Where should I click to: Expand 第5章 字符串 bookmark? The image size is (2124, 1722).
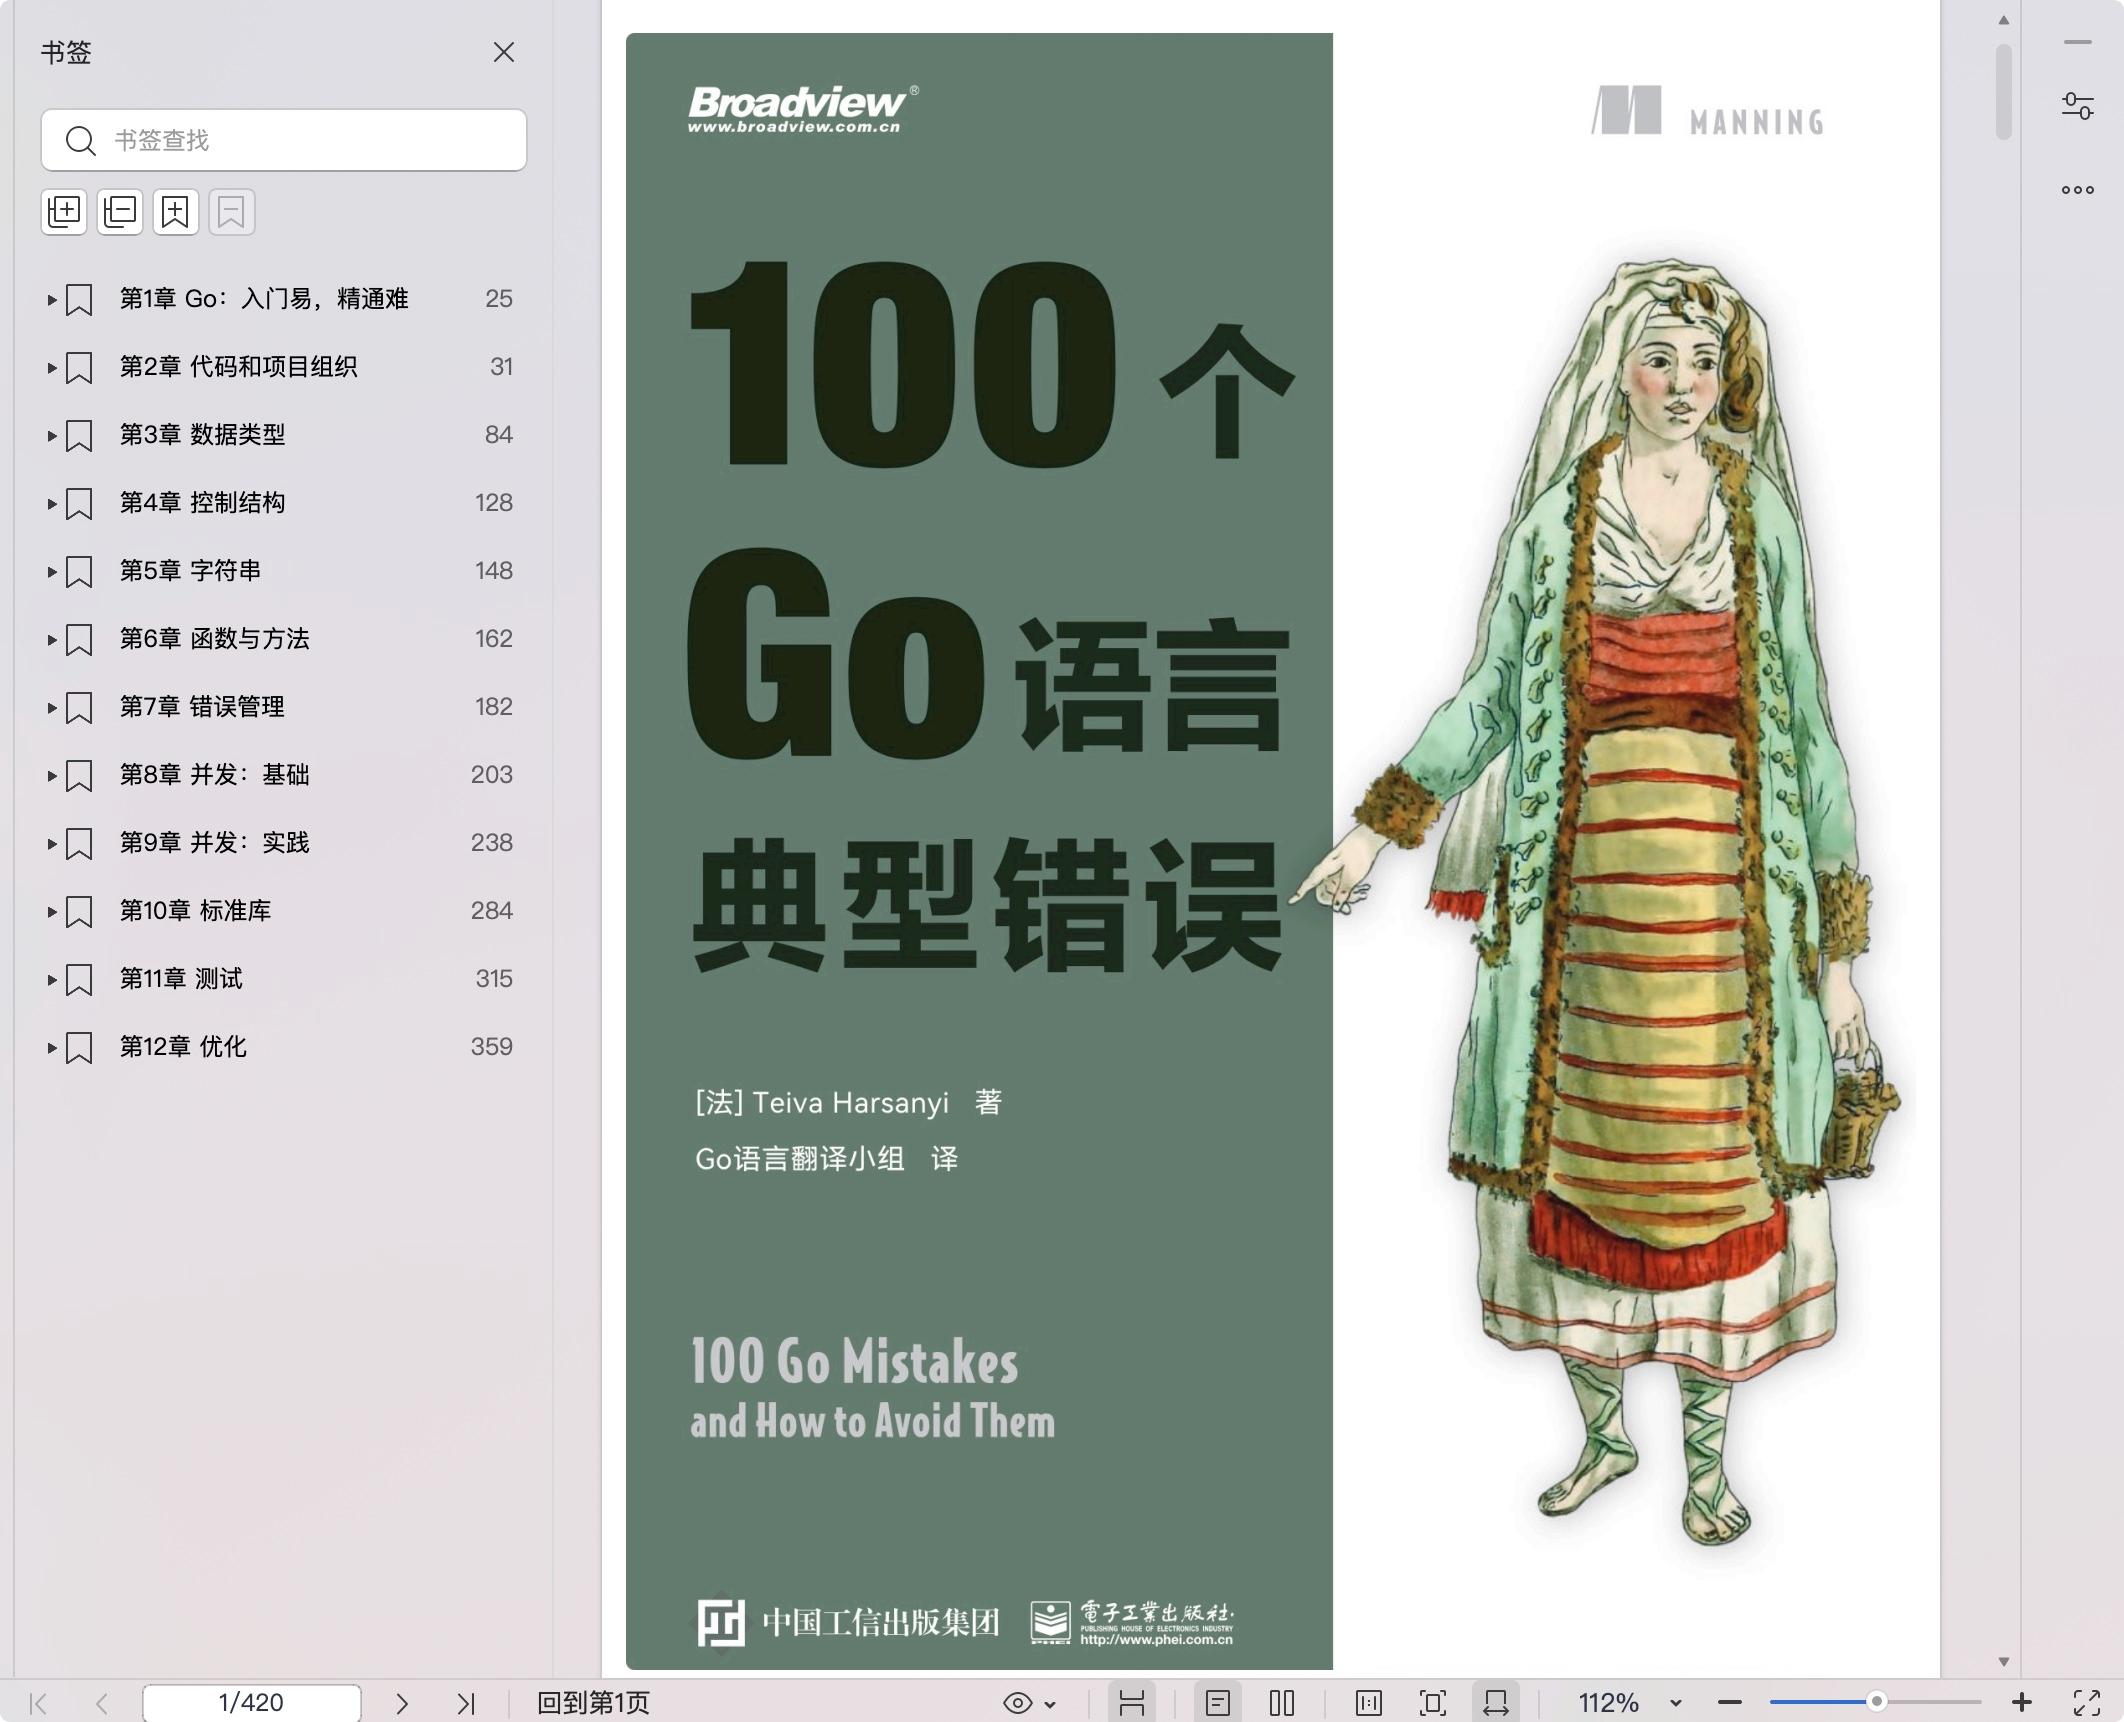tap(51, 571)
